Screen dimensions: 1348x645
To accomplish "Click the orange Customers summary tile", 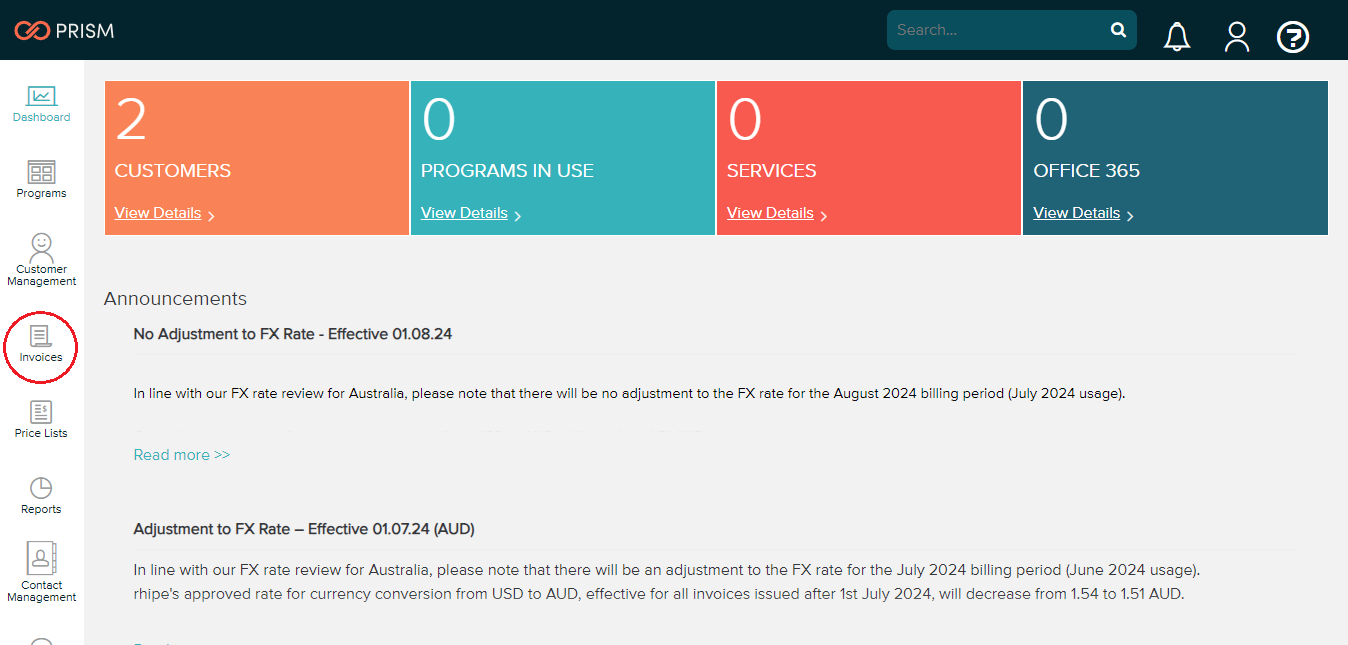I will (256, 140).
